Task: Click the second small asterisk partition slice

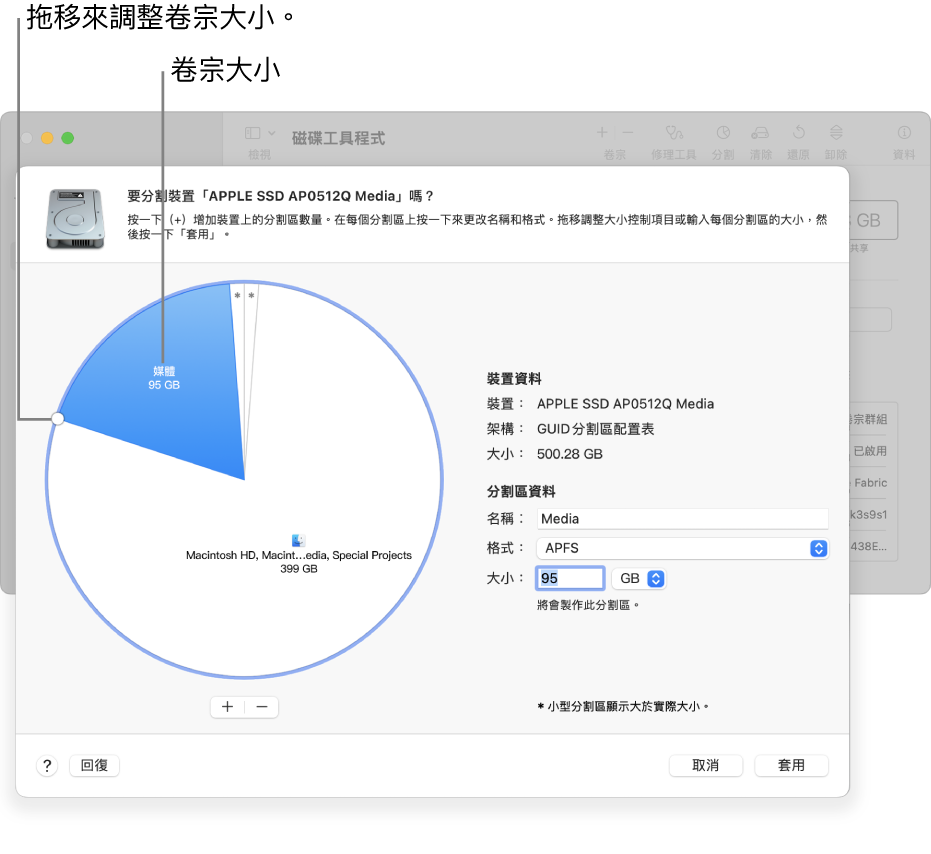Action: 252,296
